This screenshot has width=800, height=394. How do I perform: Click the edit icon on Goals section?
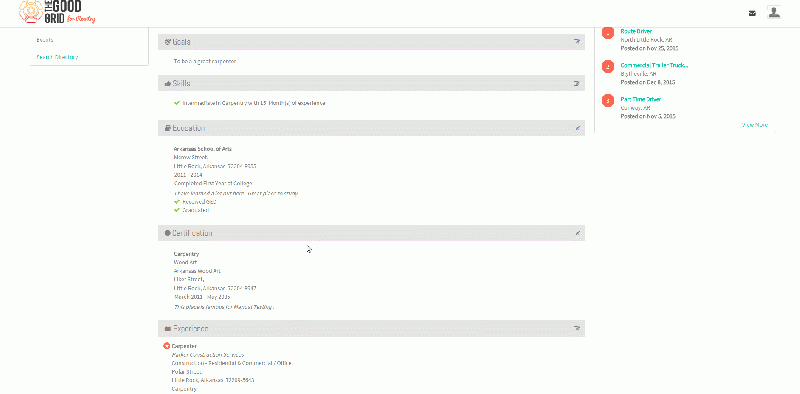pos(577,41)
